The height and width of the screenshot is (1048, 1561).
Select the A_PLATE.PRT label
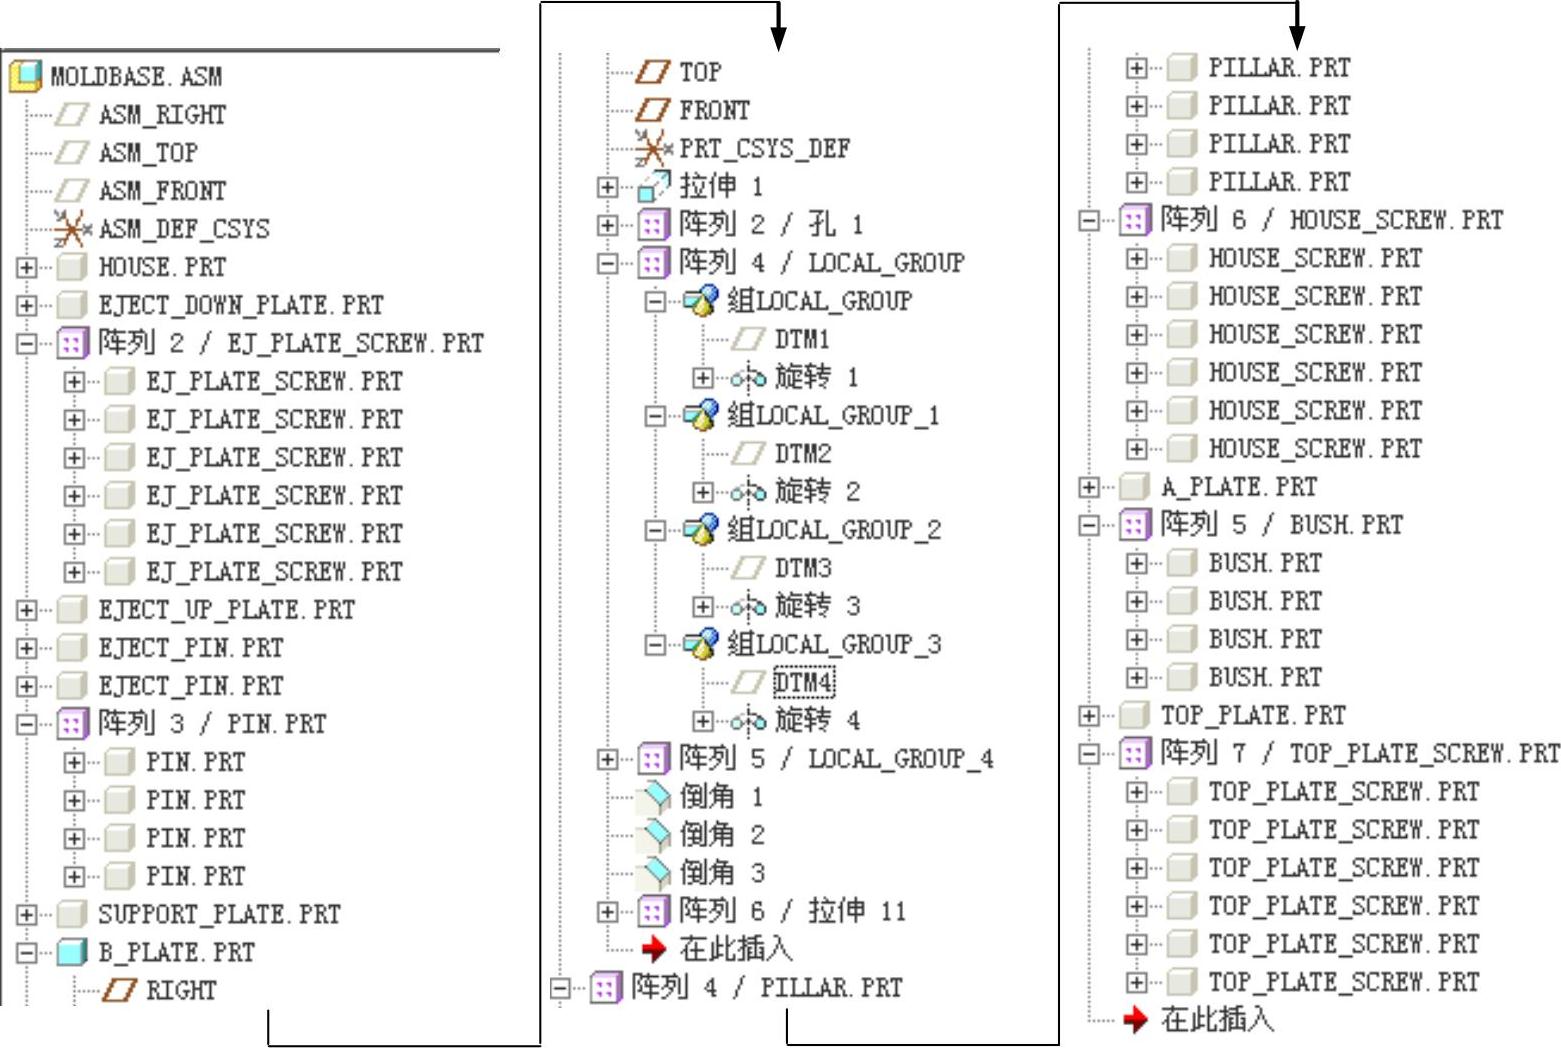pos(1239,487)
